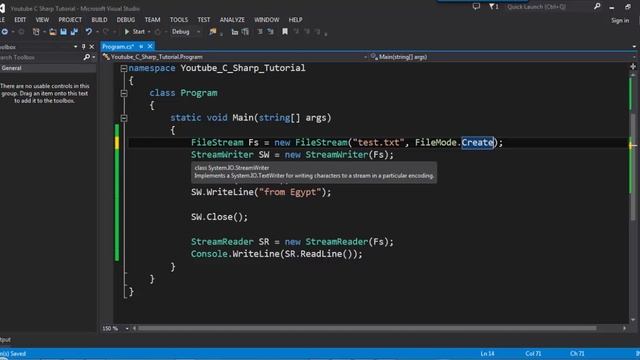Screen dimensions: 640x360
Task: Open the VIEW menu
Action: tap(42, 20)
